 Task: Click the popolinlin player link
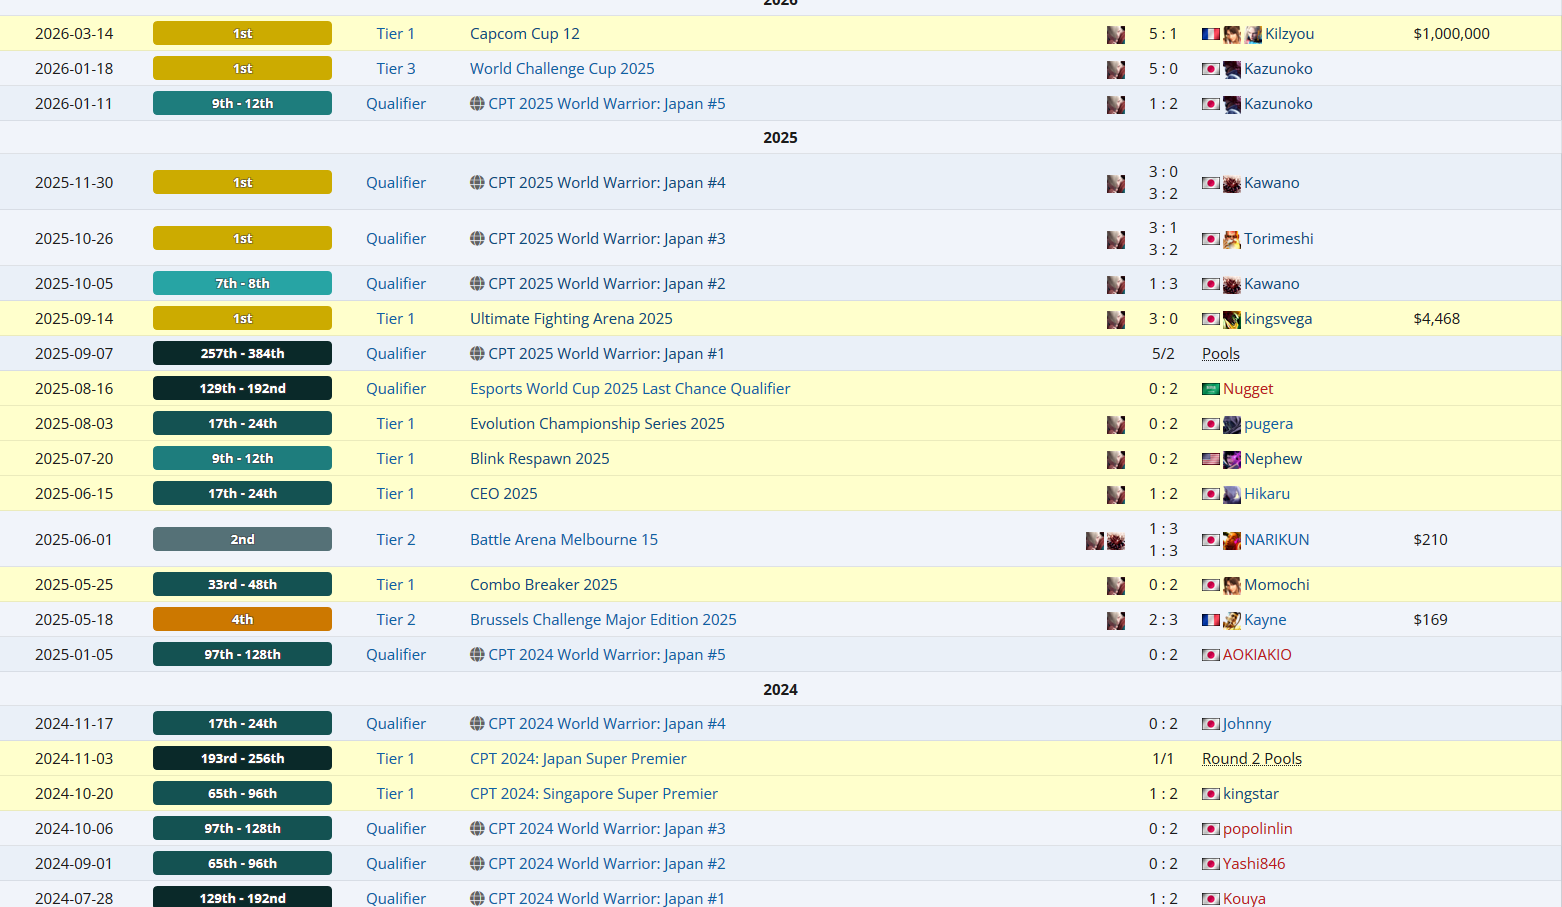click(x=1258, y=829)
